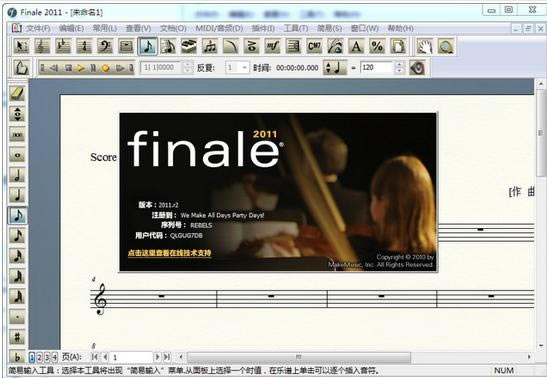Select the half note duration
Viewport: 547px width, 378px height.
click(17, 175)
